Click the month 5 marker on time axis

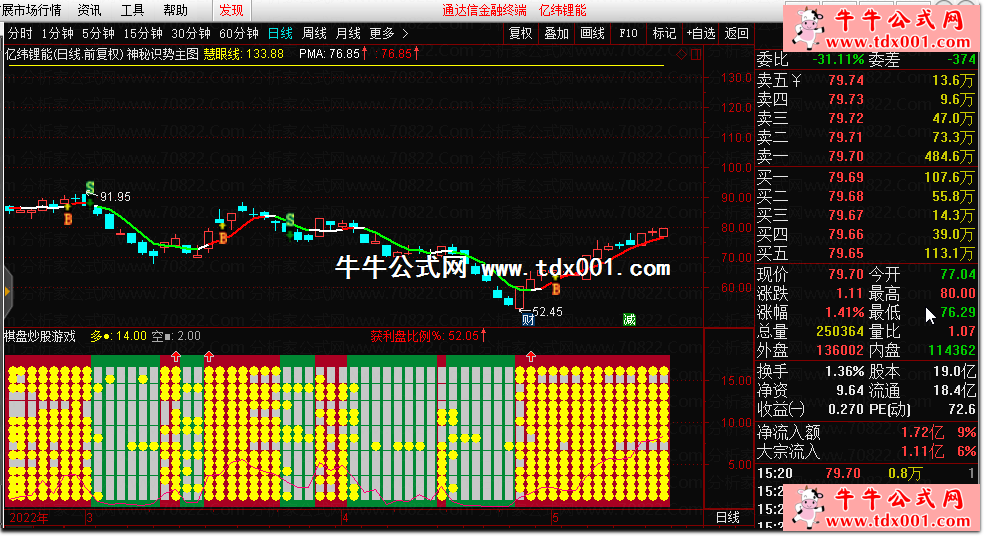click(x=555, y=518)
